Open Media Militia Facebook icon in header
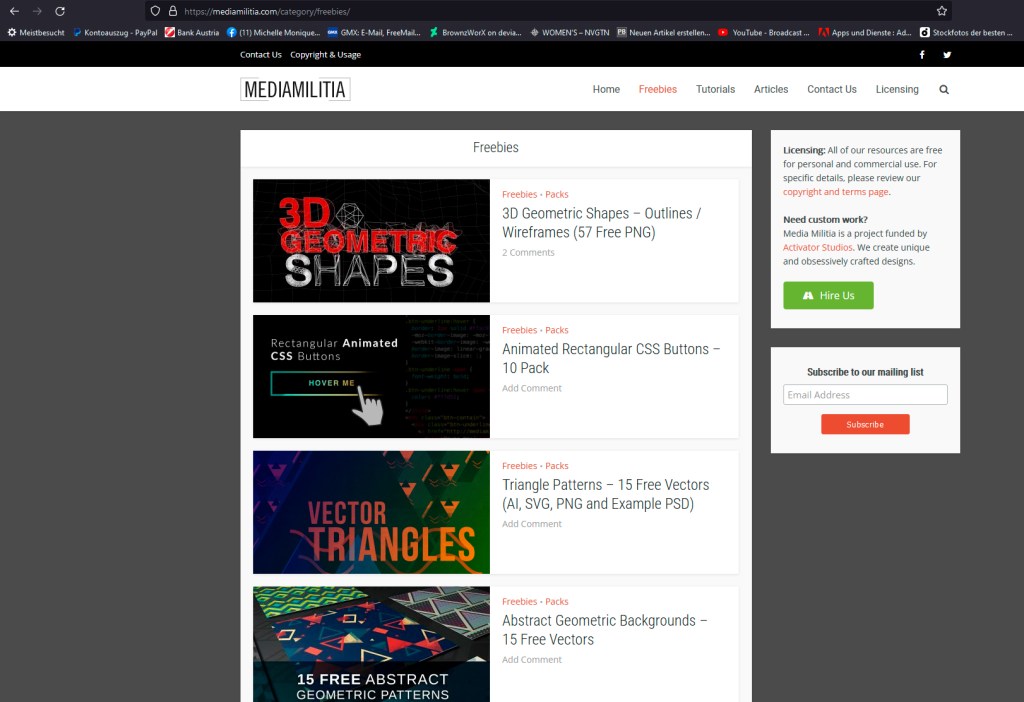 coord(922,55)
